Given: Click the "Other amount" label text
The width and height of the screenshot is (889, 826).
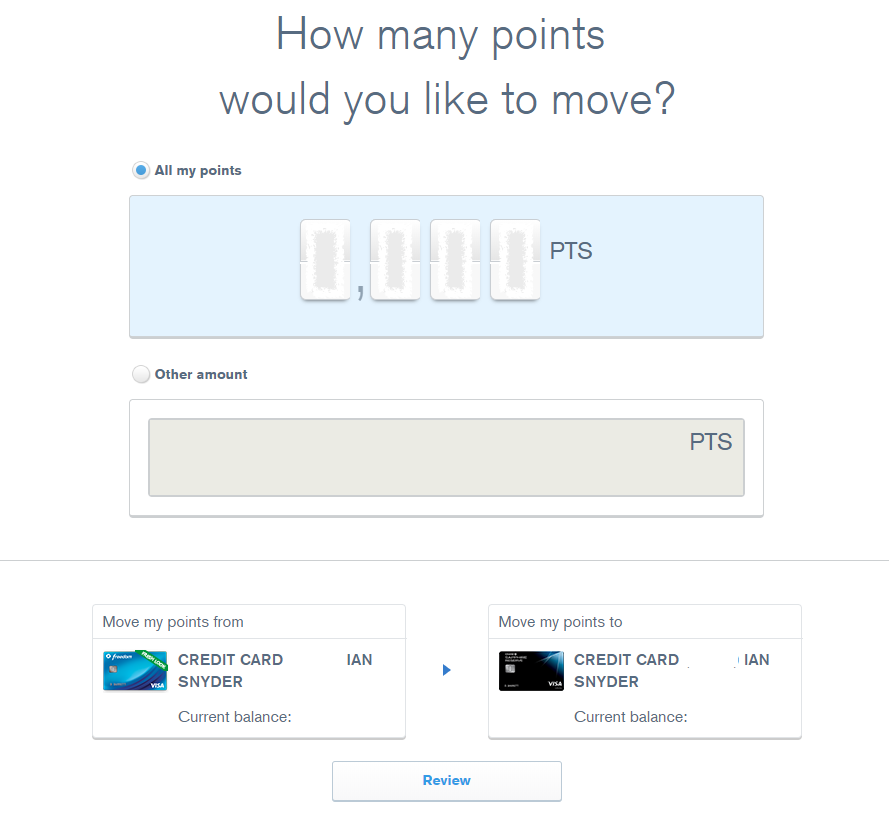Looking at the screenshot, I should pyautogui.click(x=201, y=375).
